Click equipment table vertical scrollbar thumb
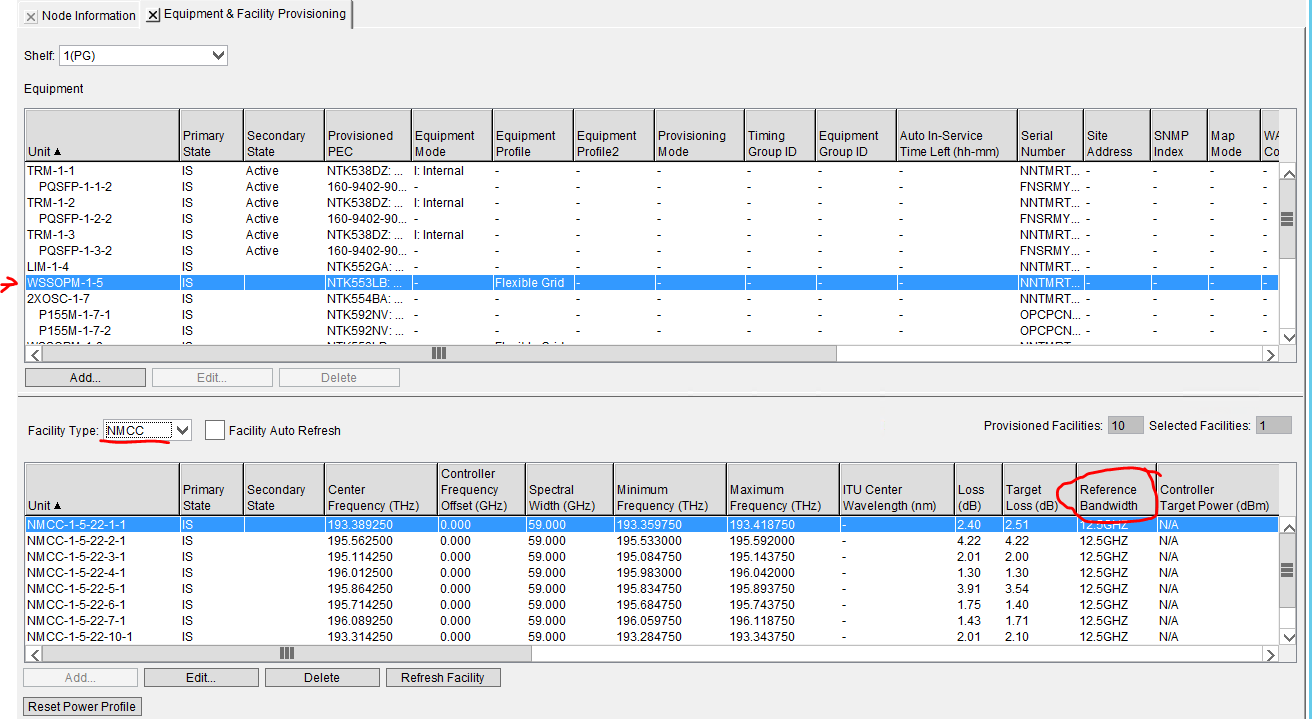Viewport: 1312px width, 719px height. pyautogui.click(x=1288, y=219)
